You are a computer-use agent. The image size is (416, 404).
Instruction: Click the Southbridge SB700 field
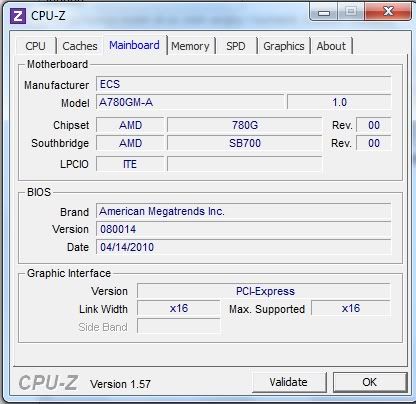(245, 143)
